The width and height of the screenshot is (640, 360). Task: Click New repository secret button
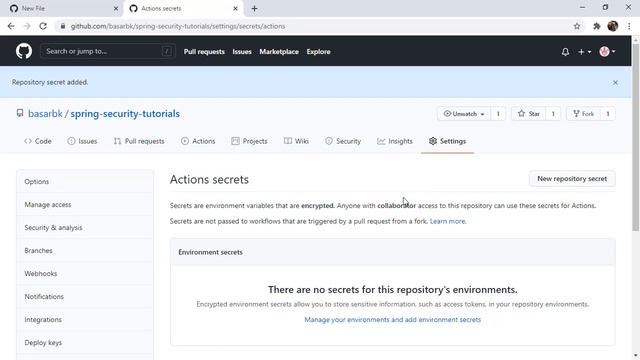572,179
